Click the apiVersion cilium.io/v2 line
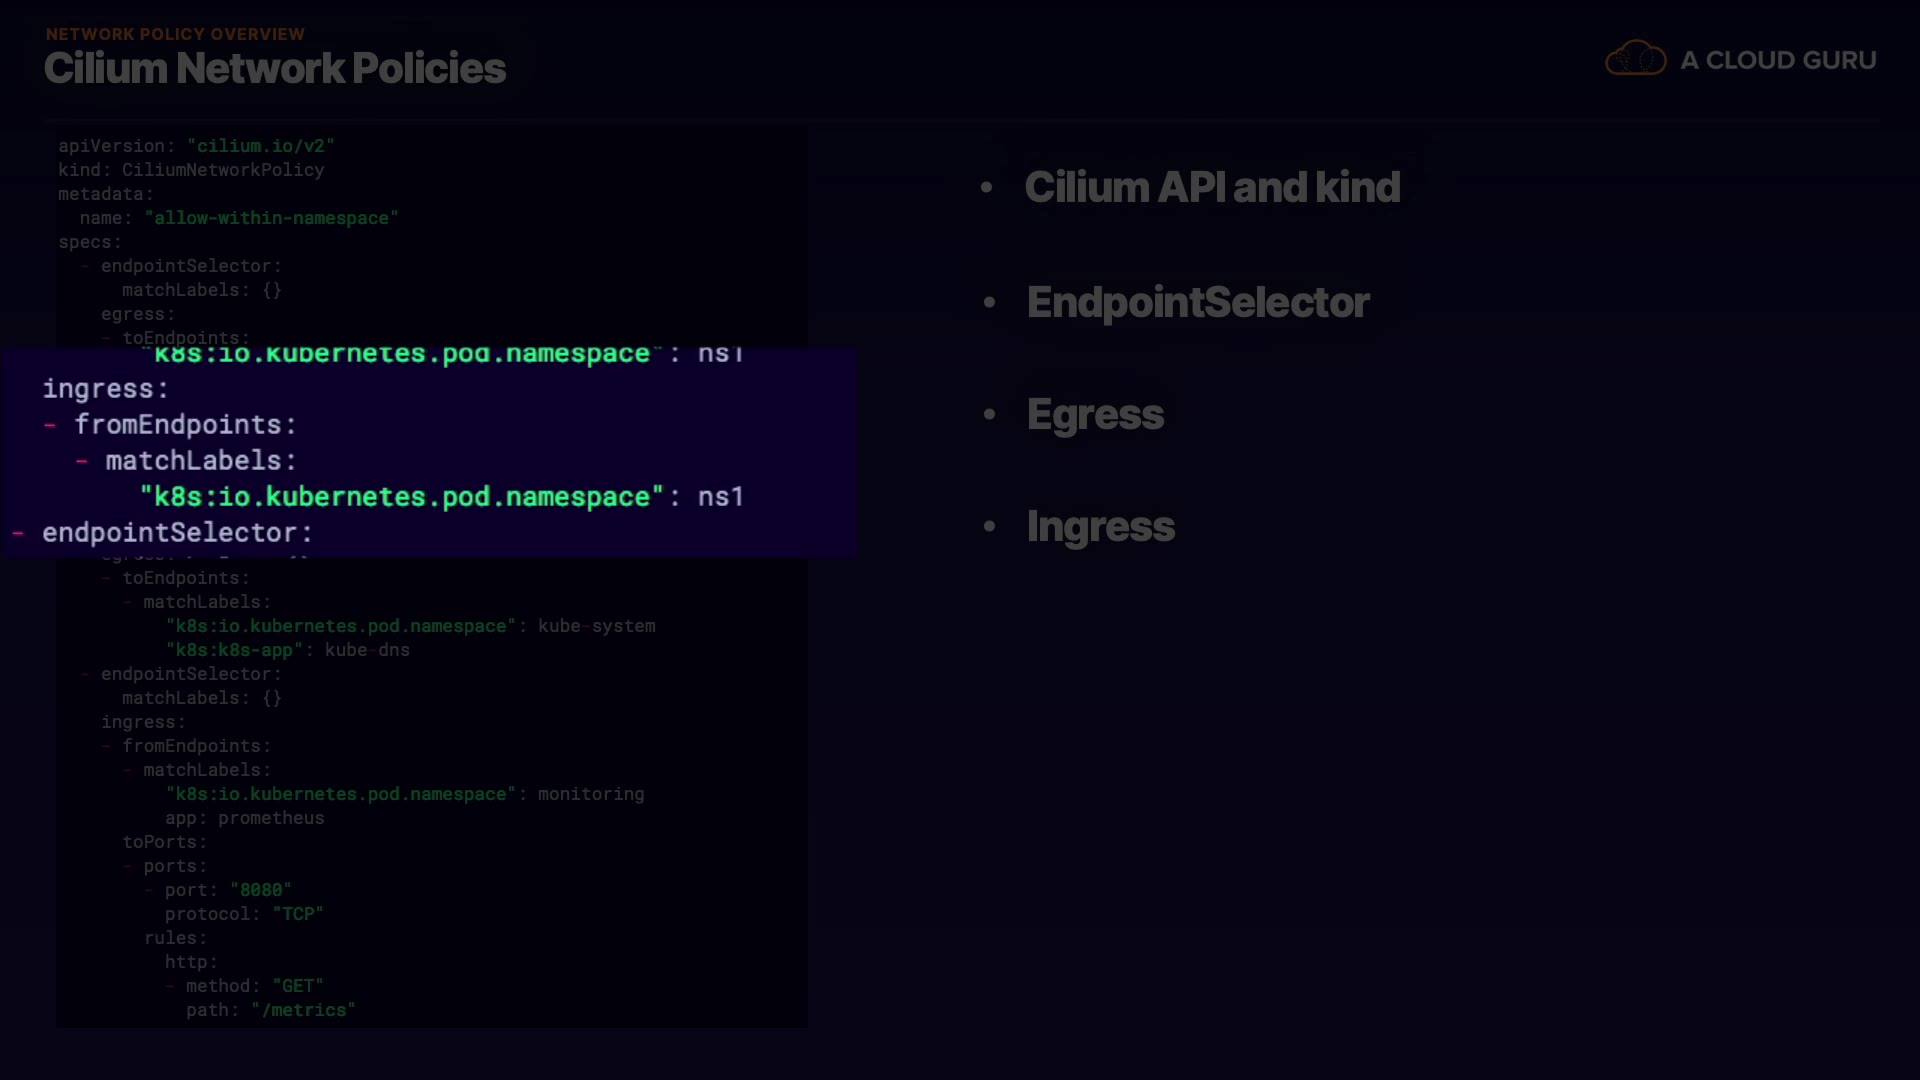The width and height of the screenshot is (1920, 1080). [196, 146]
